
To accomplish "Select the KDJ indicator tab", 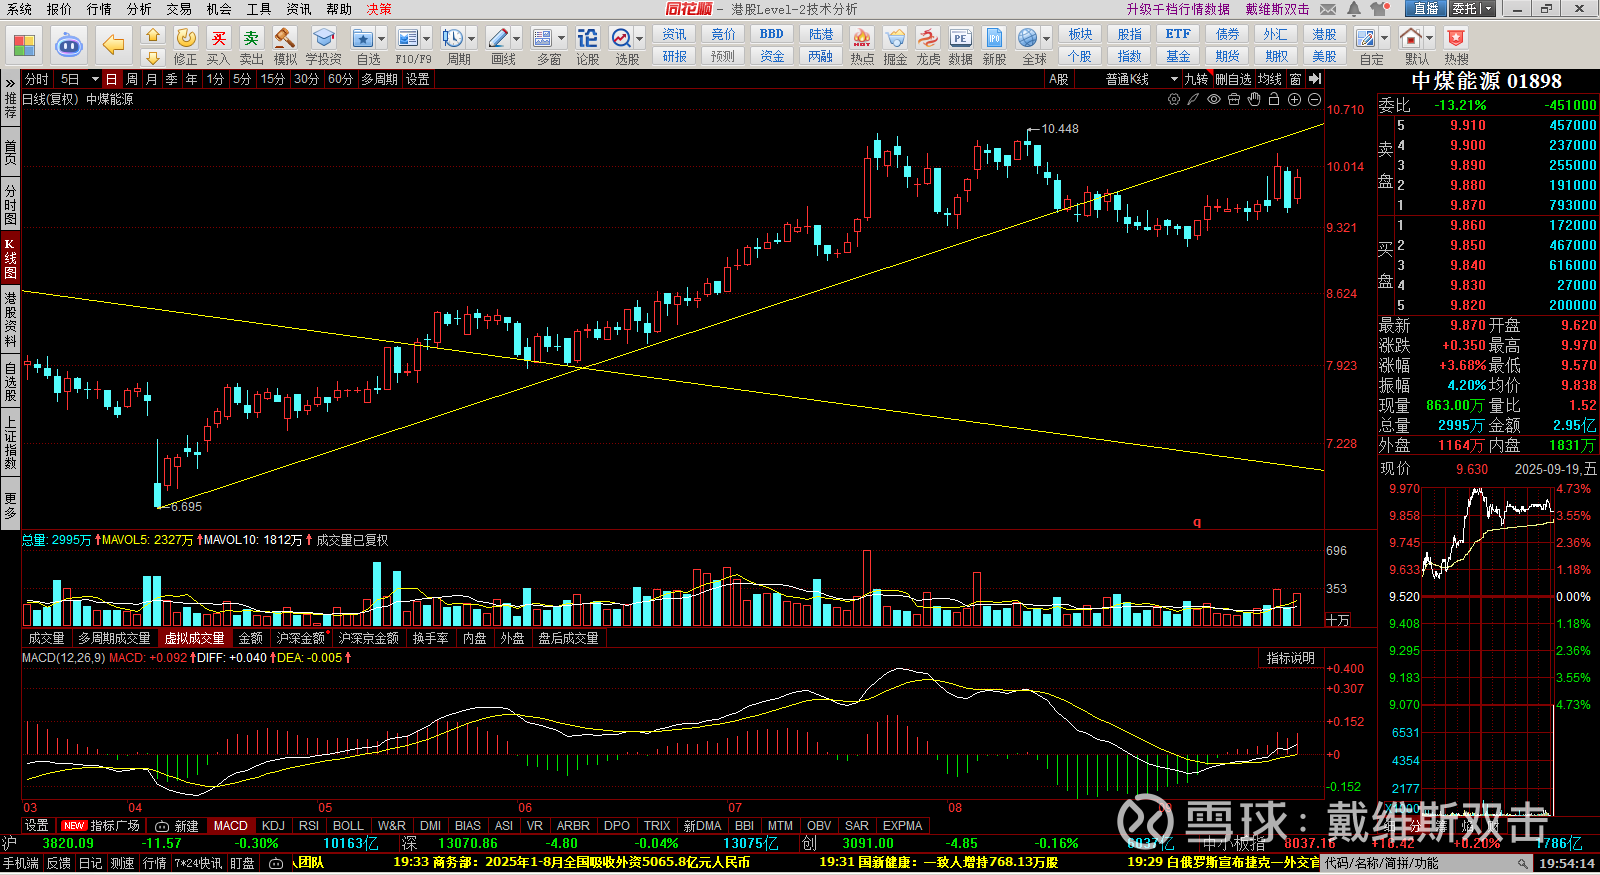I will 273,826.
